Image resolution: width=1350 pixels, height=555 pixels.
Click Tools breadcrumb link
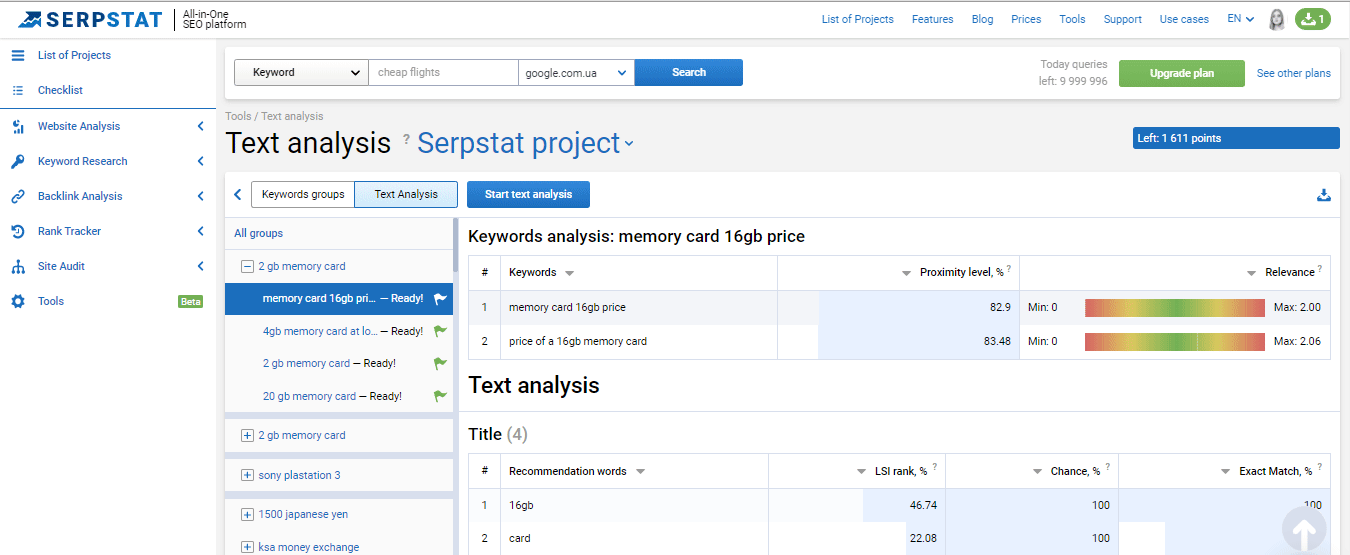coord(238,116)
